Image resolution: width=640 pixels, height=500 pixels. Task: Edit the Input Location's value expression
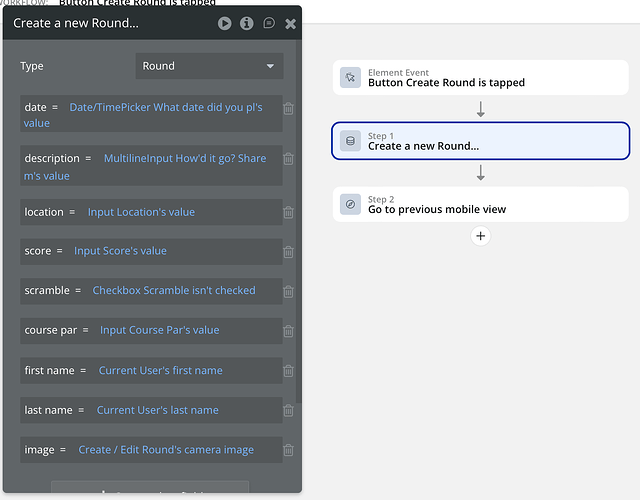[x=141, y=212]
